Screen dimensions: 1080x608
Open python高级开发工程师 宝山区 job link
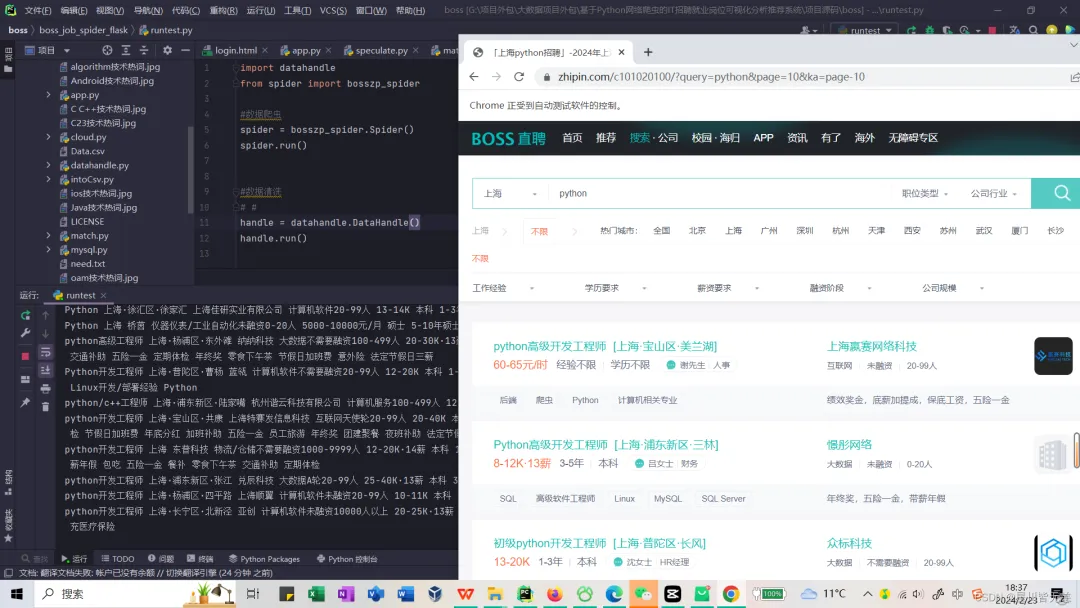click(605, 346)
